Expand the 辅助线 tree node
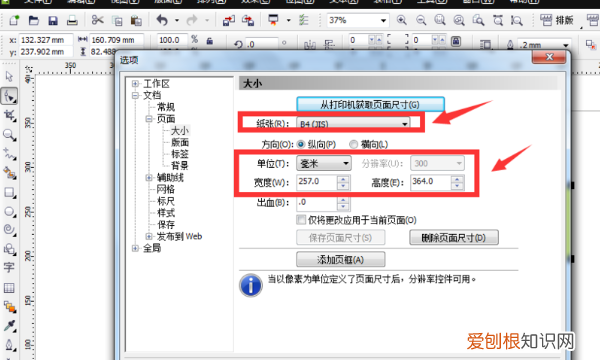Screen dimensions: 600x360 tap(149, 178)
